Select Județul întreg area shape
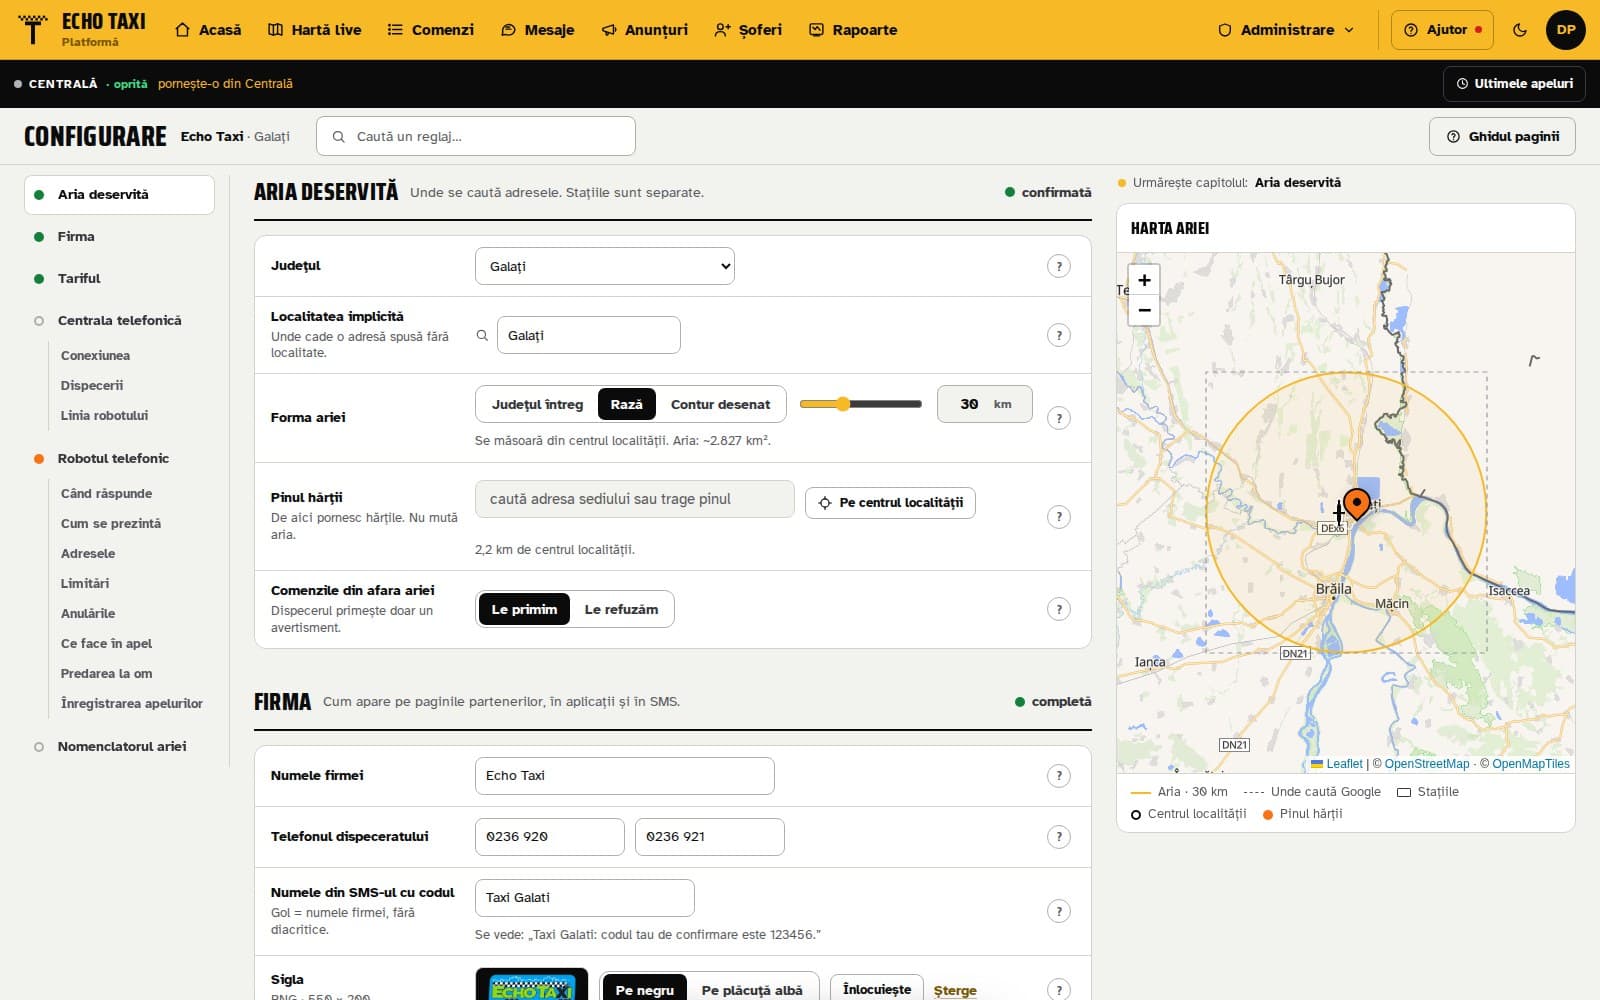The height and width of the screenshot is (1000, 1600). (537, 404)
